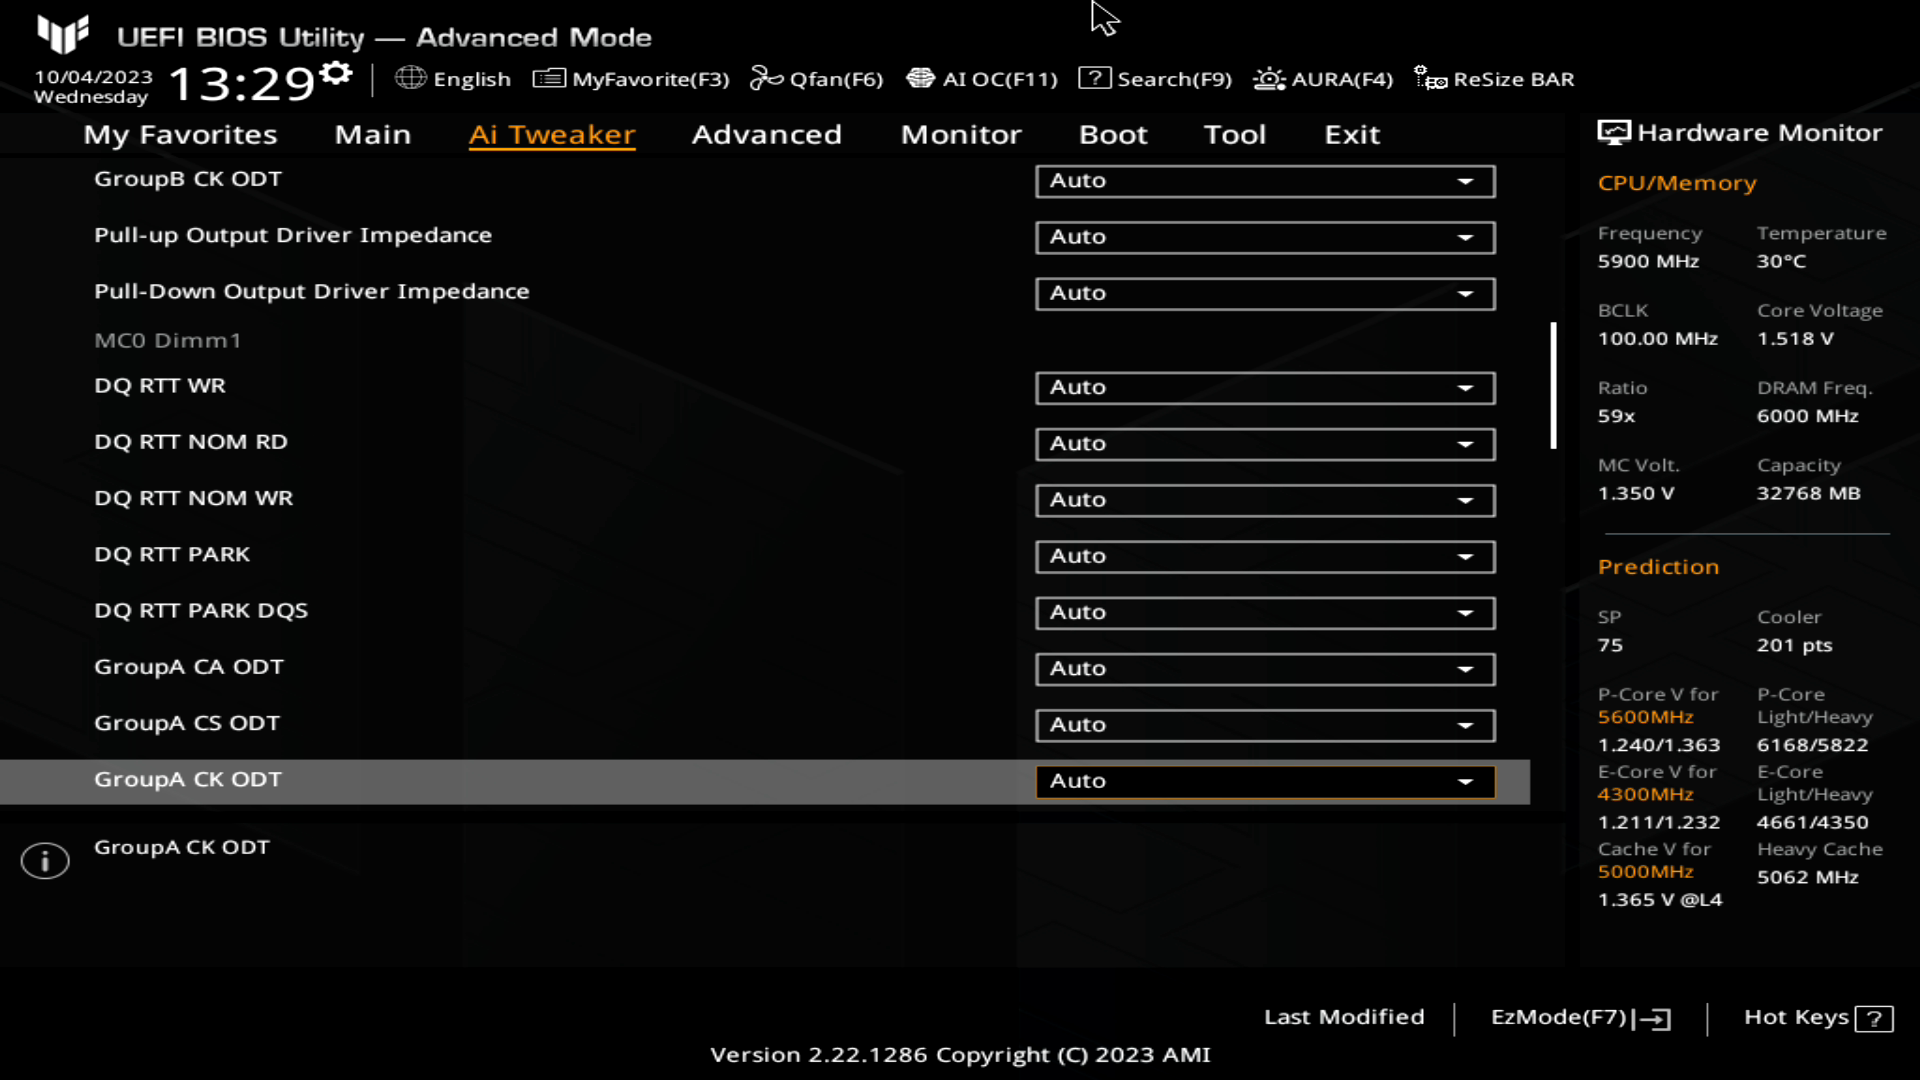Screen dimensions: 1920x1080
Task: Click the Last Modified button
Action: [x=1344, y=1017]
